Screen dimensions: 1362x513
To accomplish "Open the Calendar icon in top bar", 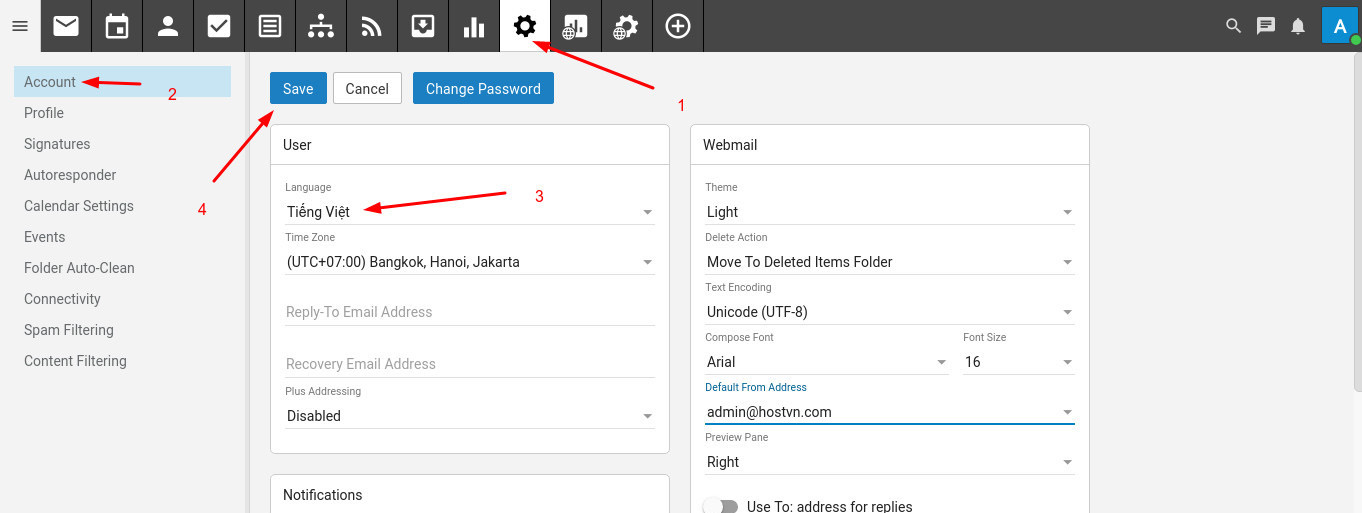I will (117, 26).
